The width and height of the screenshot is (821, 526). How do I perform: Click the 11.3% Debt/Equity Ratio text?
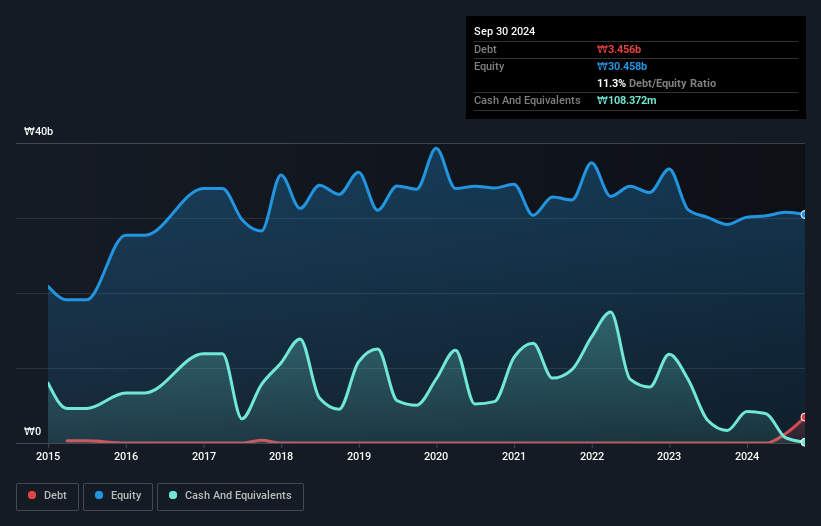click(656, 83)
